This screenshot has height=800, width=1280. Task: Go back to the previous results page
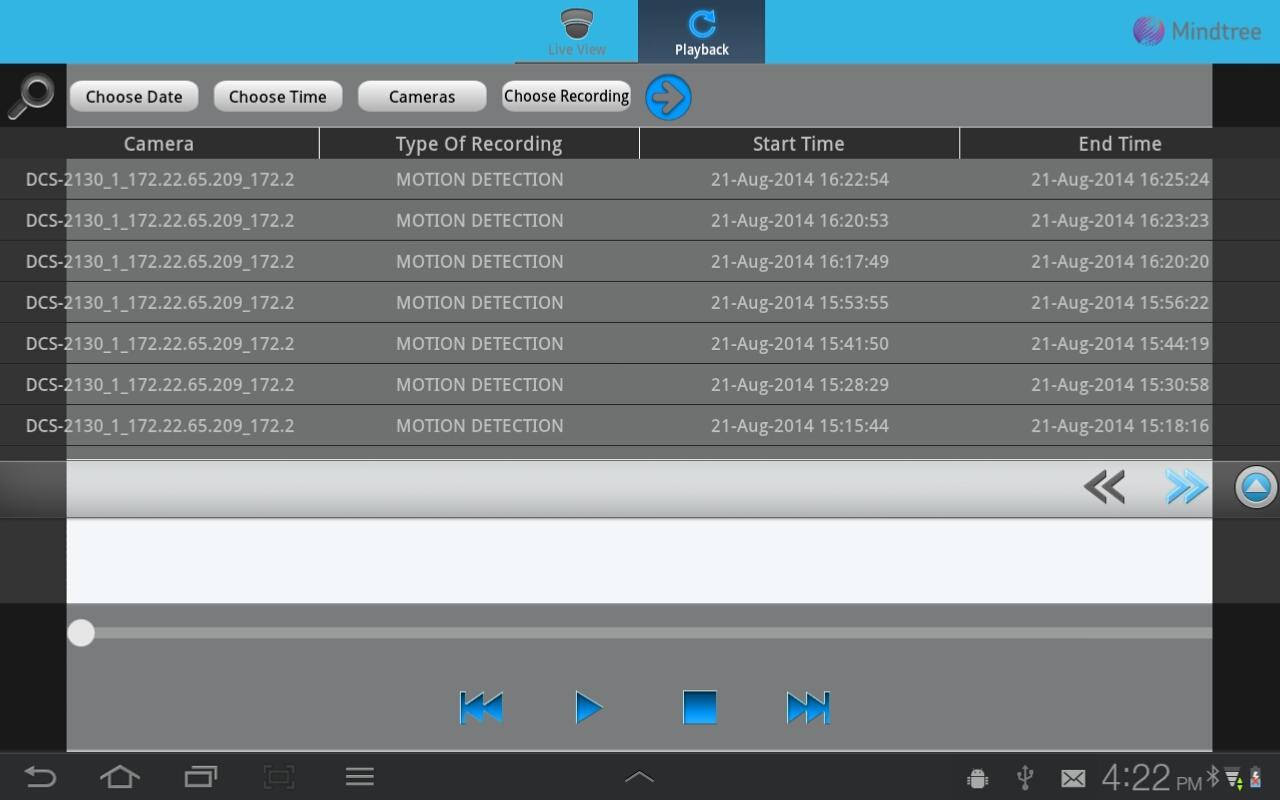coord(1104,487)
